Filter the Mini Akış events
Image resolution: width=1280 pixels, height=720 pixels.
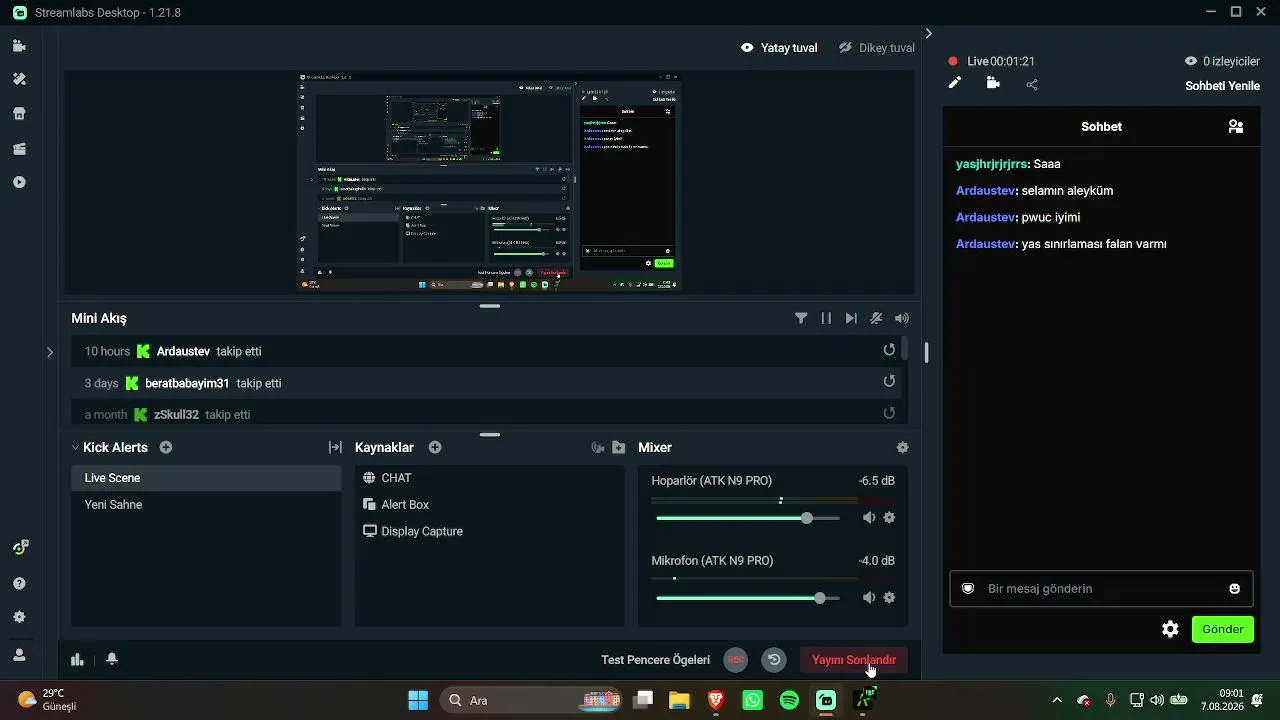tap(801, 318)
